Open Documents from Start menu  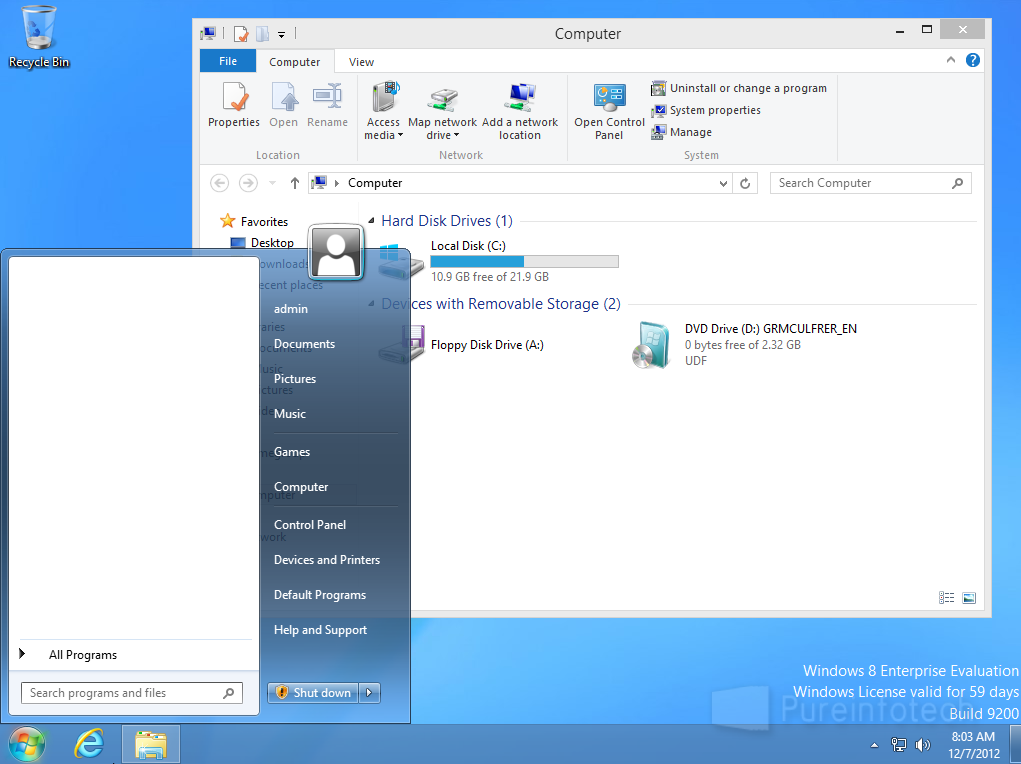(304, 344)
